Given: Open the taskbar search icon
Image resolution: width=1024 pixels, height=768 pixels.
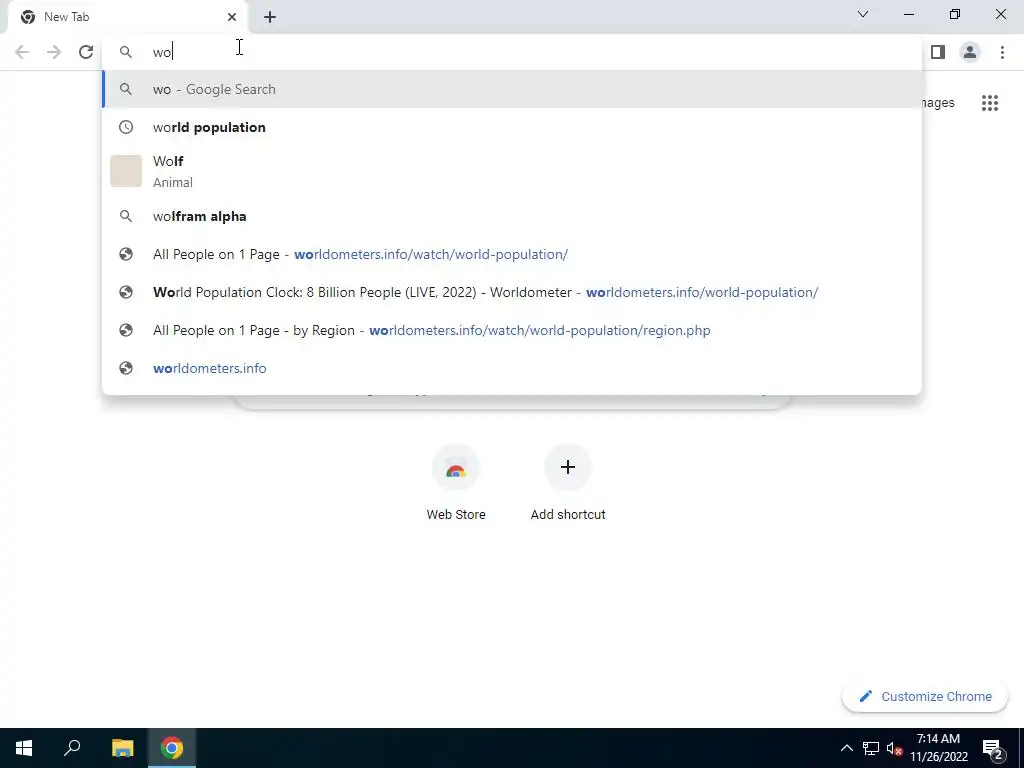Looking at the screenshot, I should 72,748.
